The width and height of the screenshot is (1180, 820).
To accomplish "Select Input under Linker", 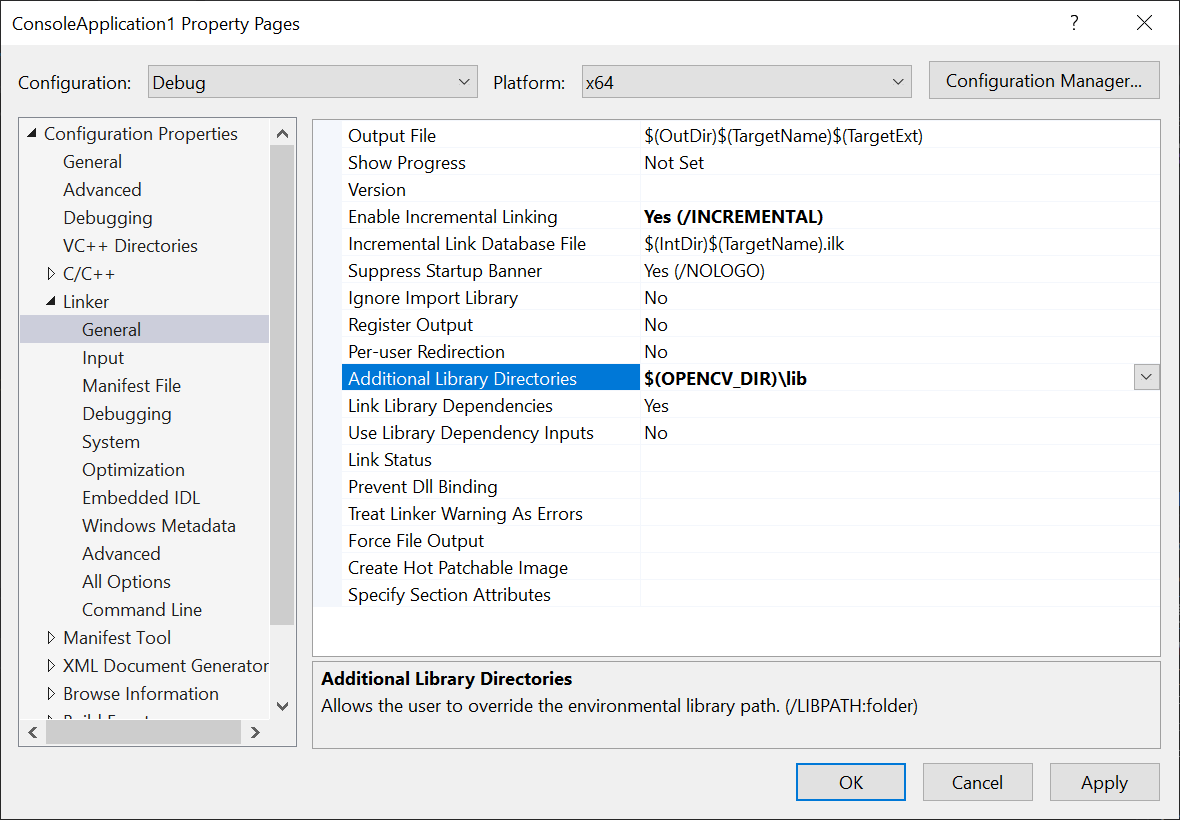I will point(103,357).
